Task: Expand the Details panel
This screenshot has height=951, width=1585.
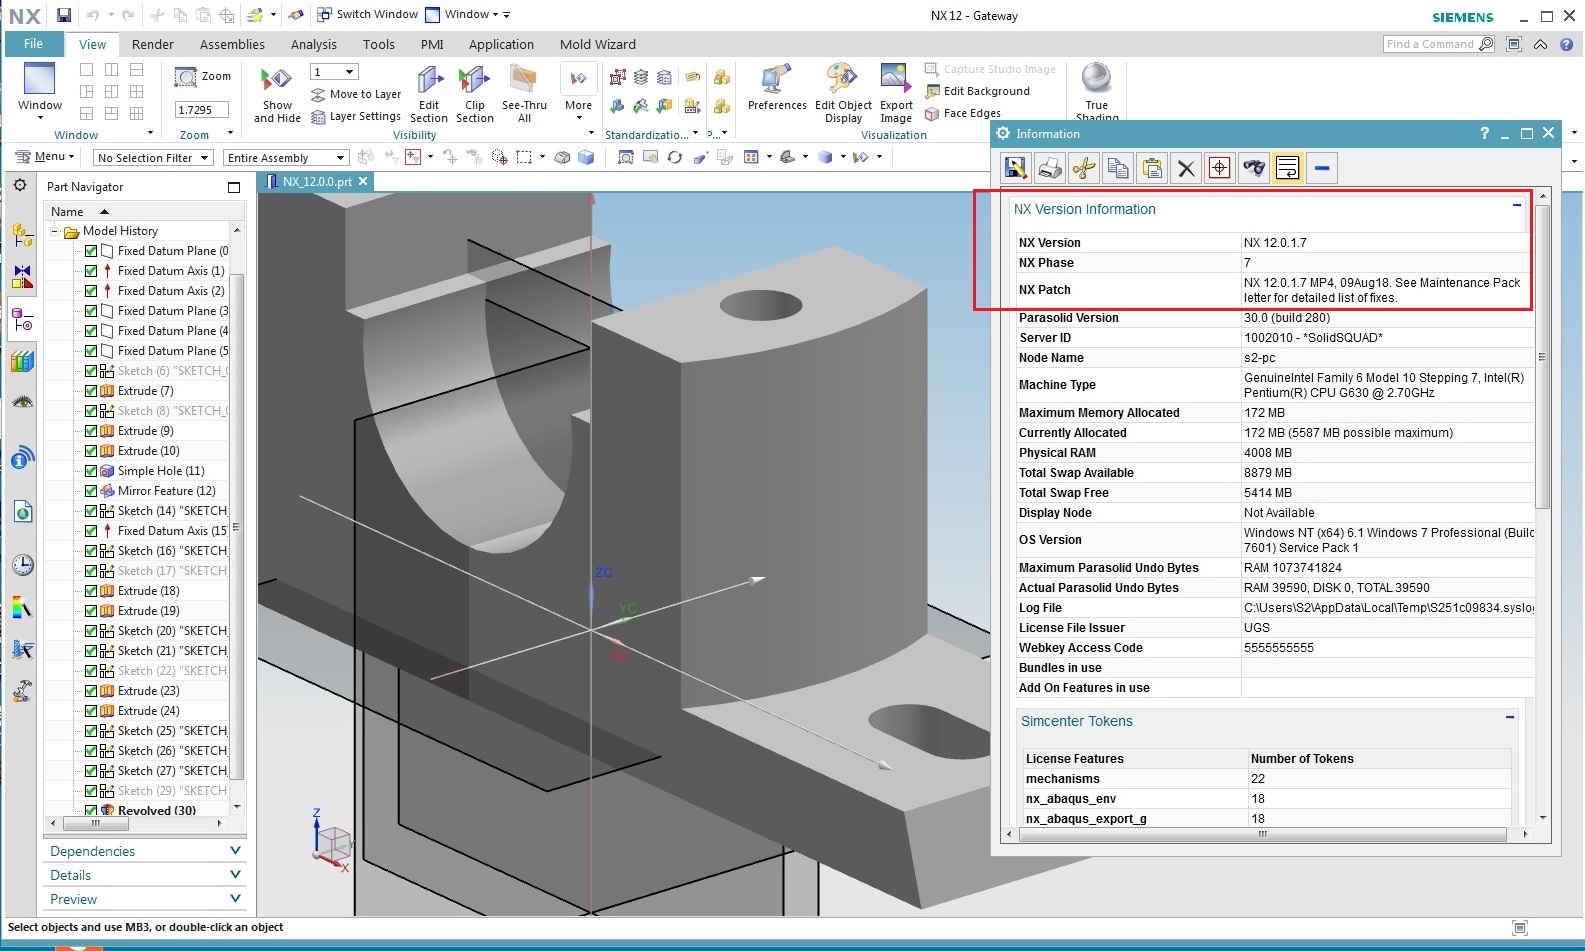Action: (145, 875)
